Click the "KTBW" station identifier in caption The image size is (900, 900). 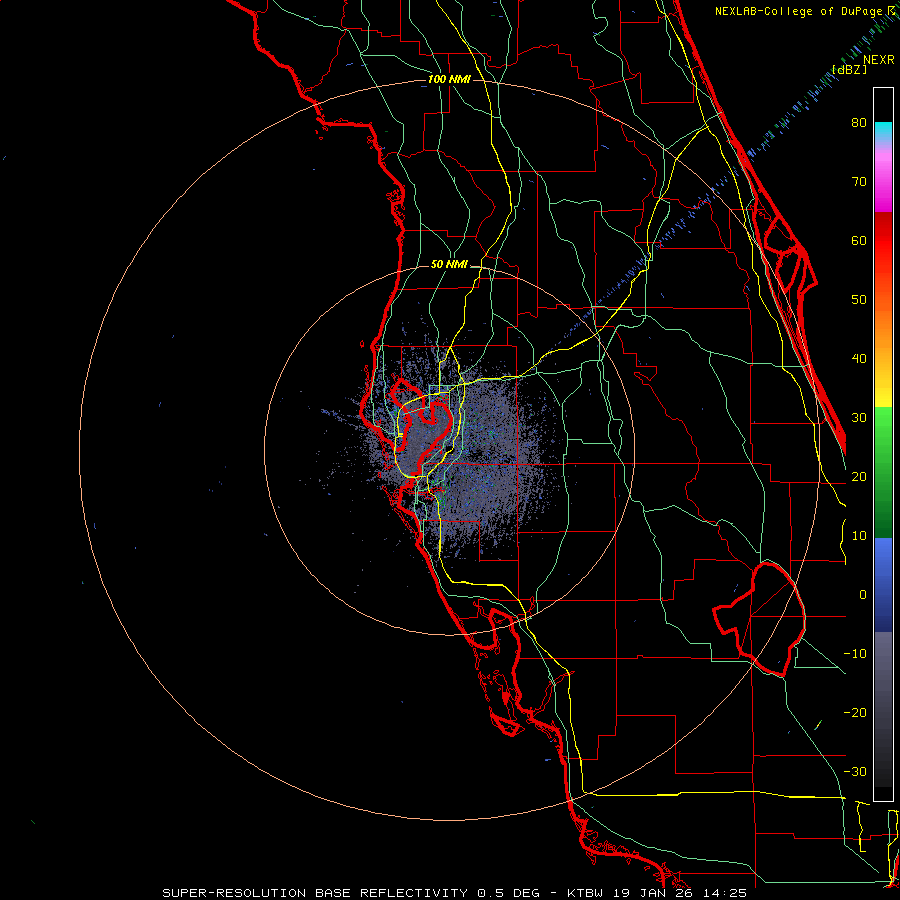(x=587, y=893)
